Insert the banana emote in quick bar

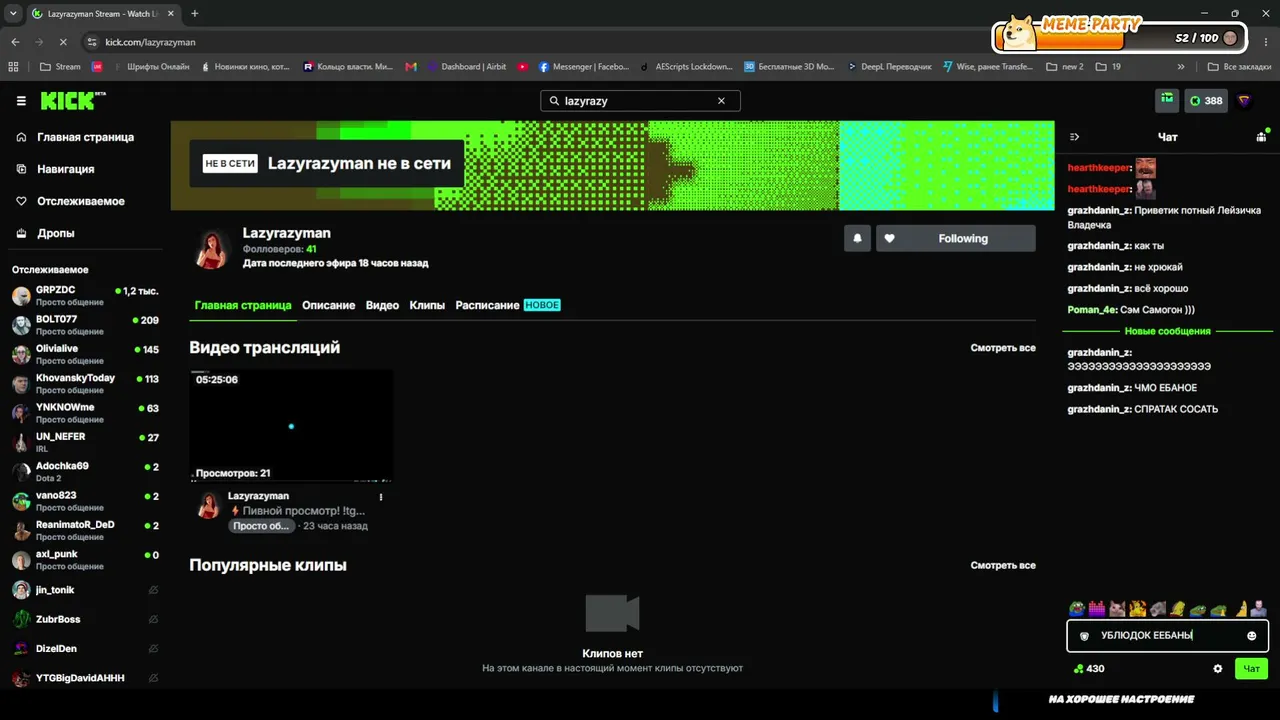point(1241,608)
